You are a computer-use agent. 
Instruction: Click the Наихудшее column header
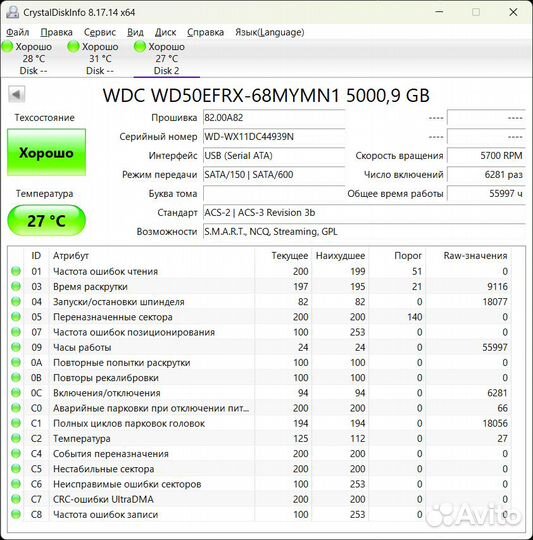pyautogui.click(x=340, y=256)
